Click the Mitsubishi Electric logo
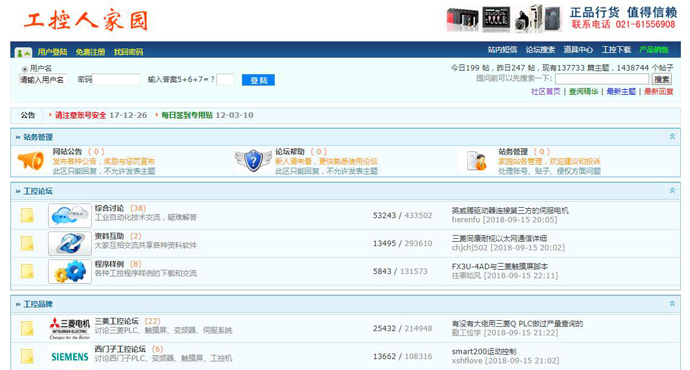Screen dimensions: 690x370 [x=70, y=328]
